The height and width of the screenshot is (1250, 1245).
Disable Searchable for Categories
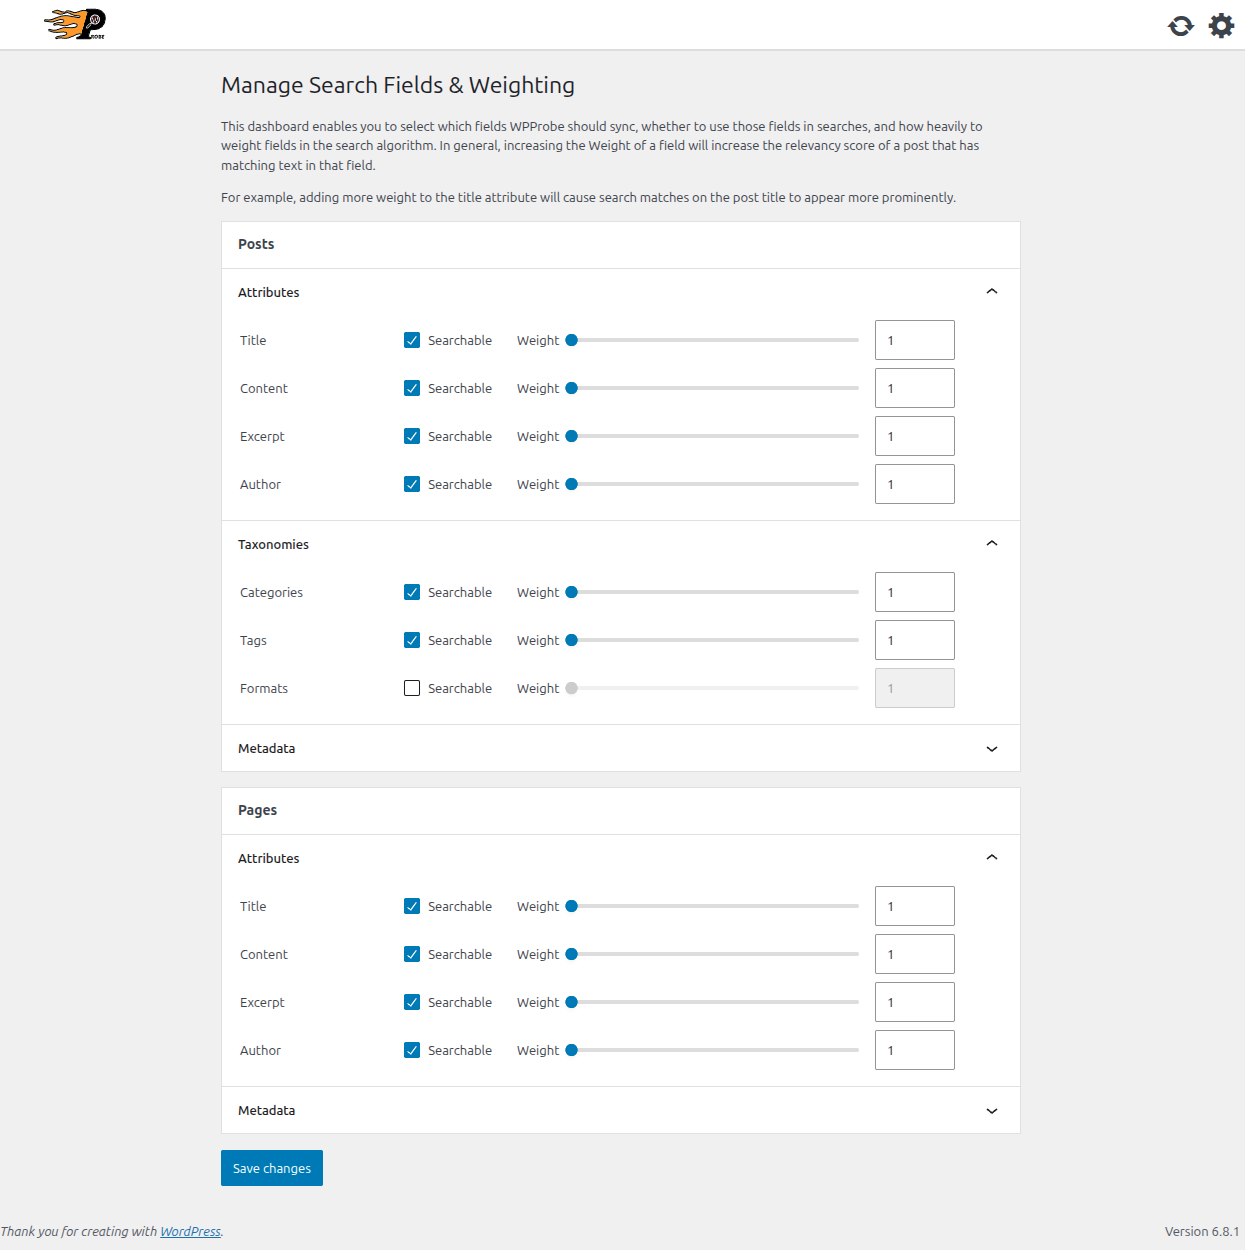pos(412,592)
